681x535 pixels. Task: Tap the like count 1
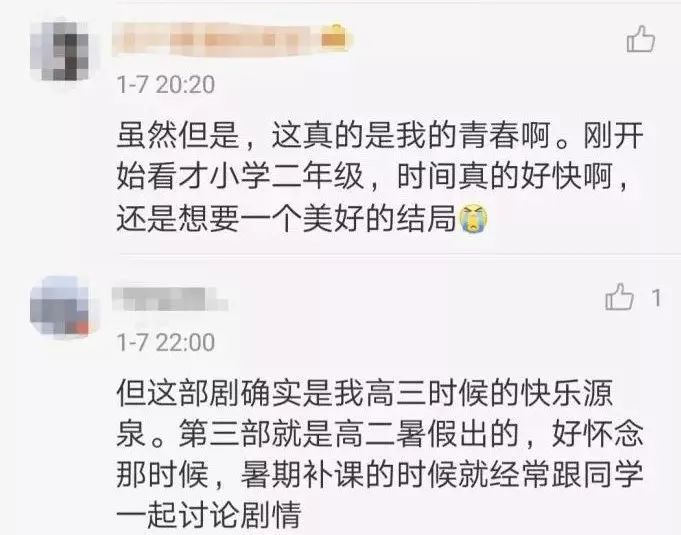[657, 298]
